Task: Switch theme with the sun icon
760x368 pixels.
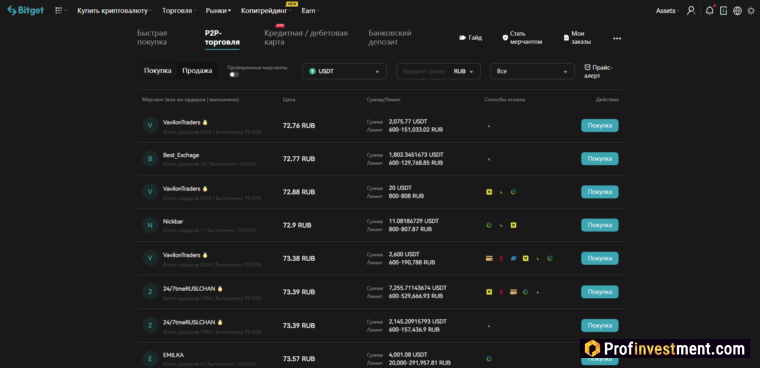Action: (751, 11)
